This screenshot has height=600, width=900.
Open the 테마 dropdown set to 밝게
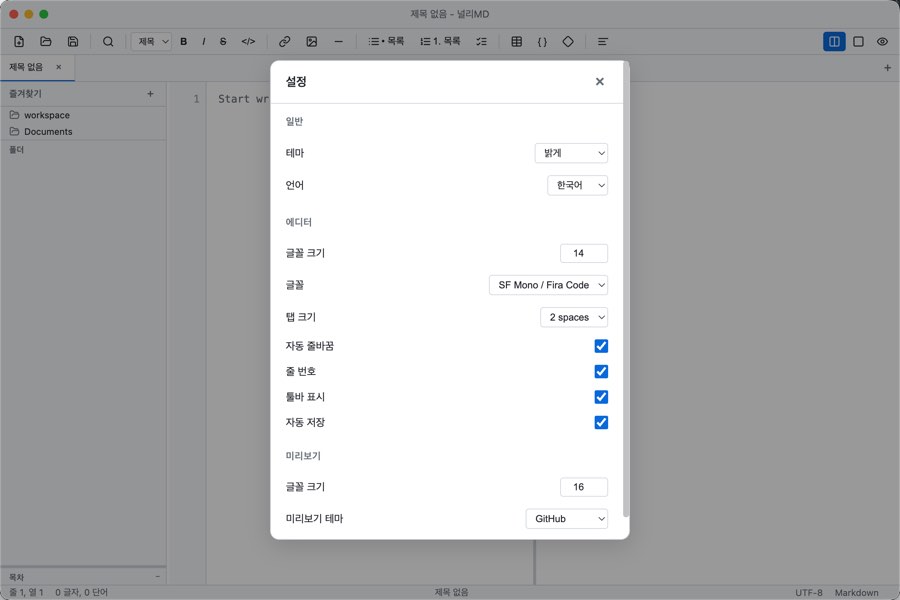571,153
